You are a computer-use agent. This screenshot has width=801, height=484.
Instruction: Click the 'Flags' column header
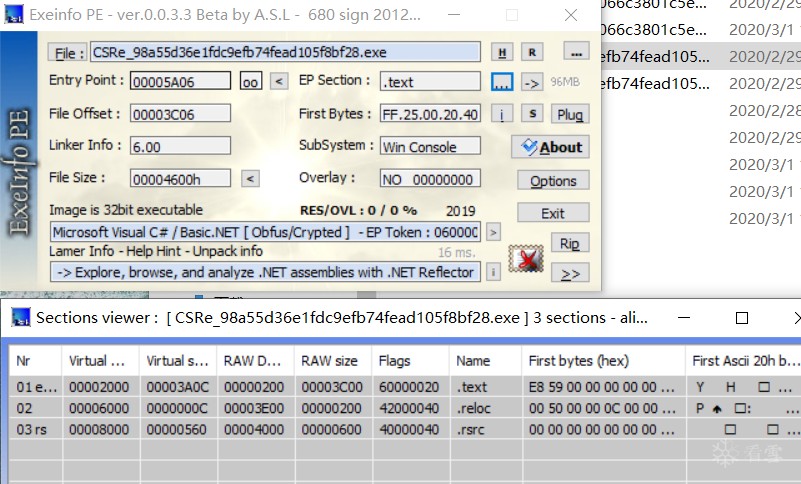click(411, 360)
